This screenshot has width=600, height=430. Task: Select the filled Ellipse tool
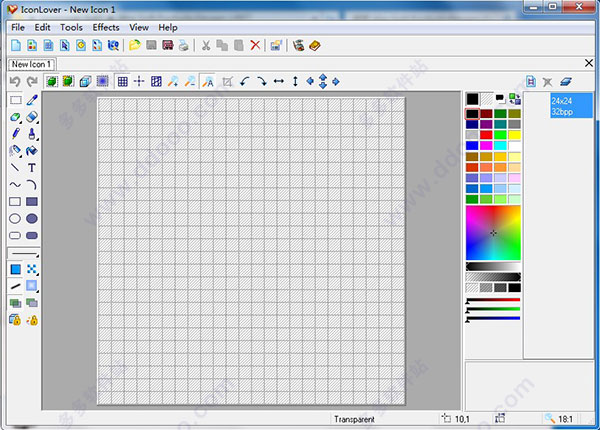click(x=32, y=218)
